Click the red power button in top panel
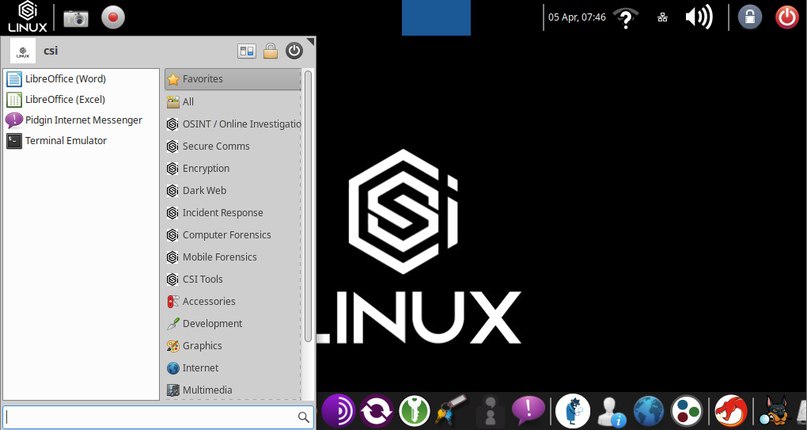Image resolution: width=807 pixels, height=430 pixels. (x=787, y=18)
